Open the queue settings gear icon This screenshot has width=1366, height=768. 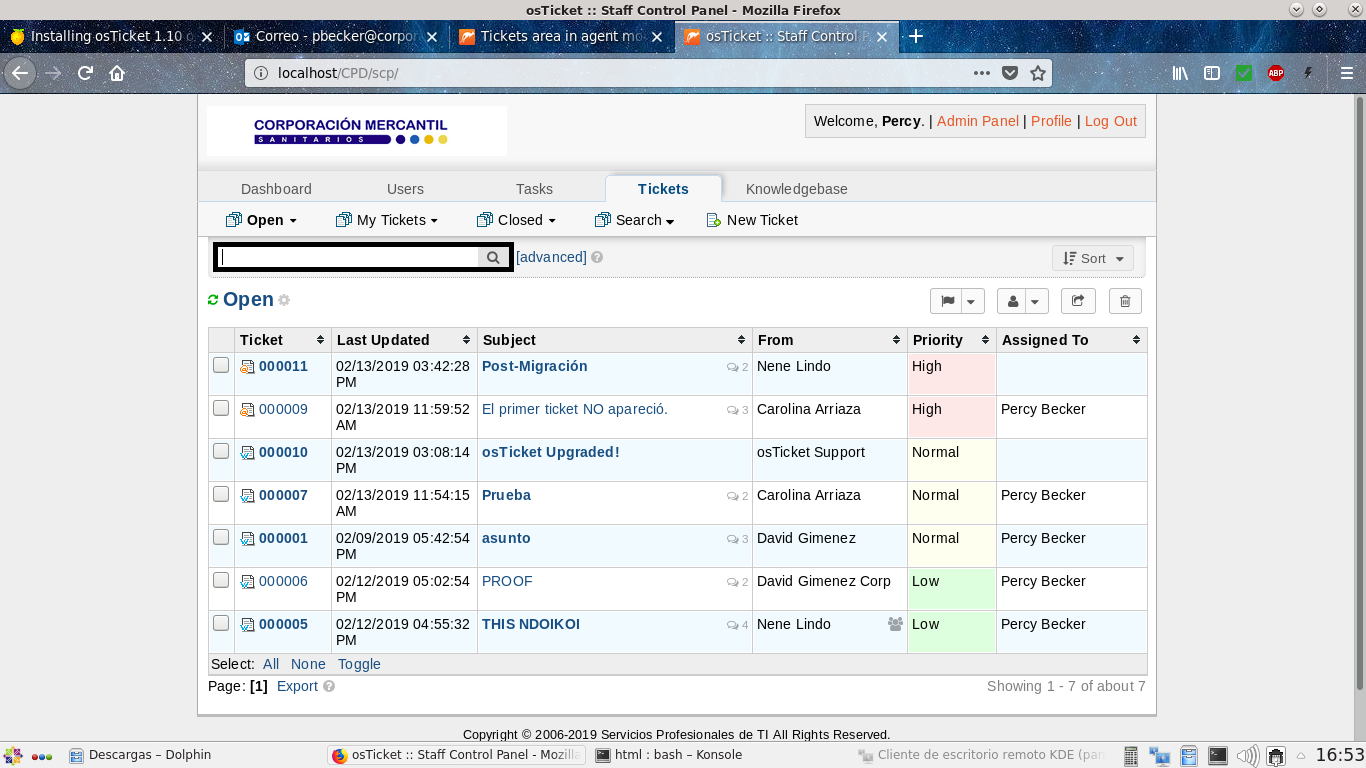pos(284,300)
